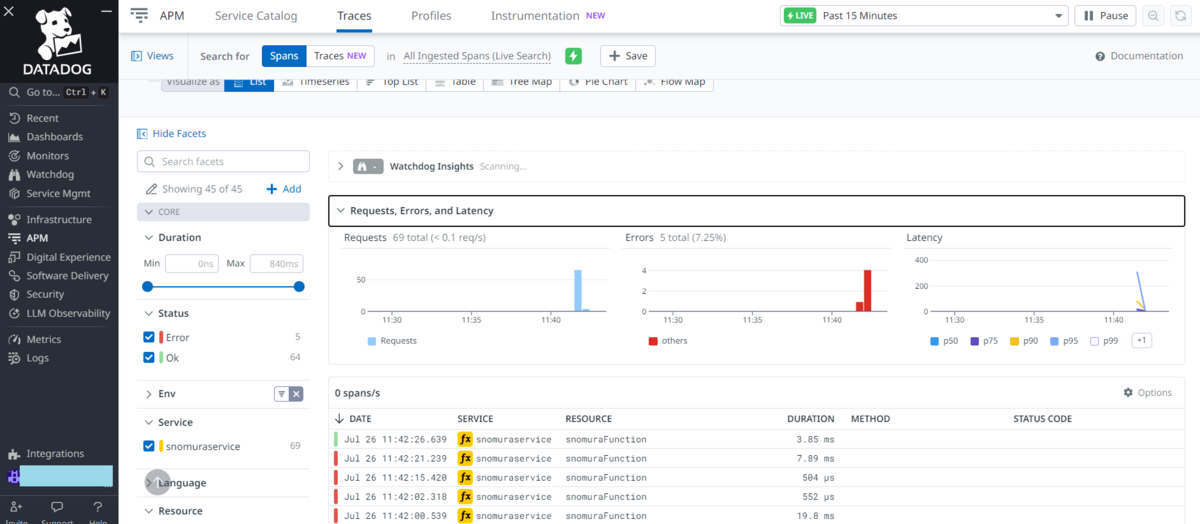Viewport: 1200px width, 524px height.
Task: Open Go to search in sidebar
Action: [x=59, y=92]
